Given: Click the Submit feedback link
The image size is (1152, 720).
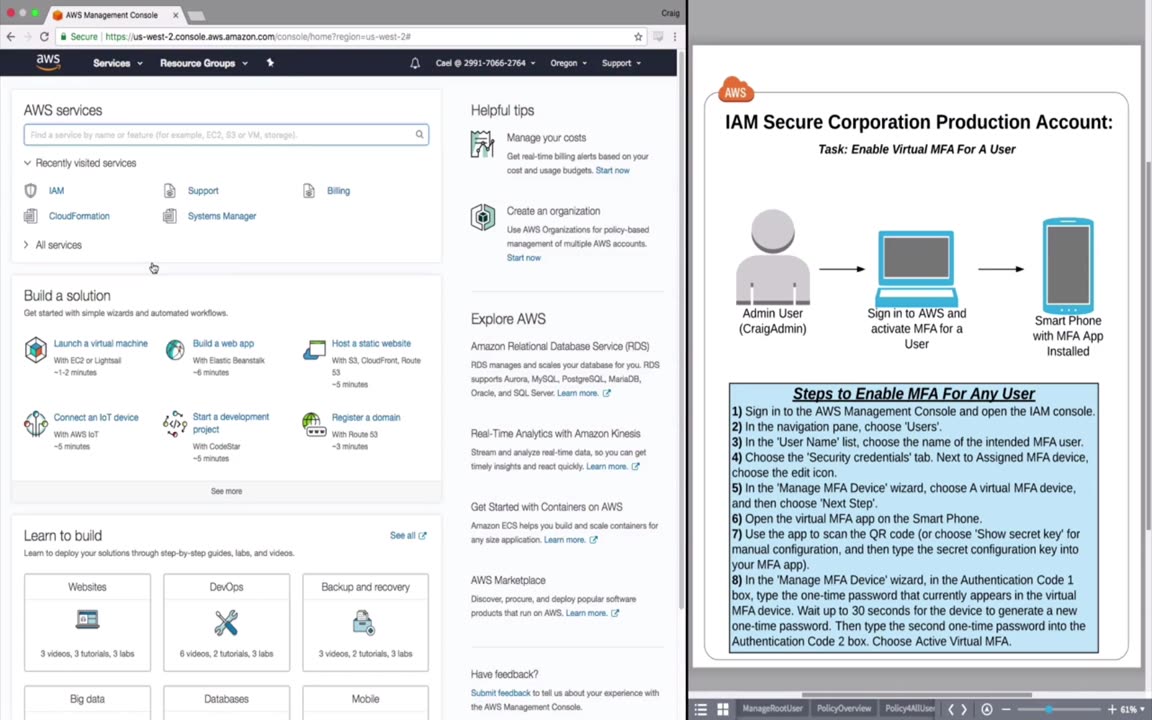Looking at the screenshot, I should (500, 693).
